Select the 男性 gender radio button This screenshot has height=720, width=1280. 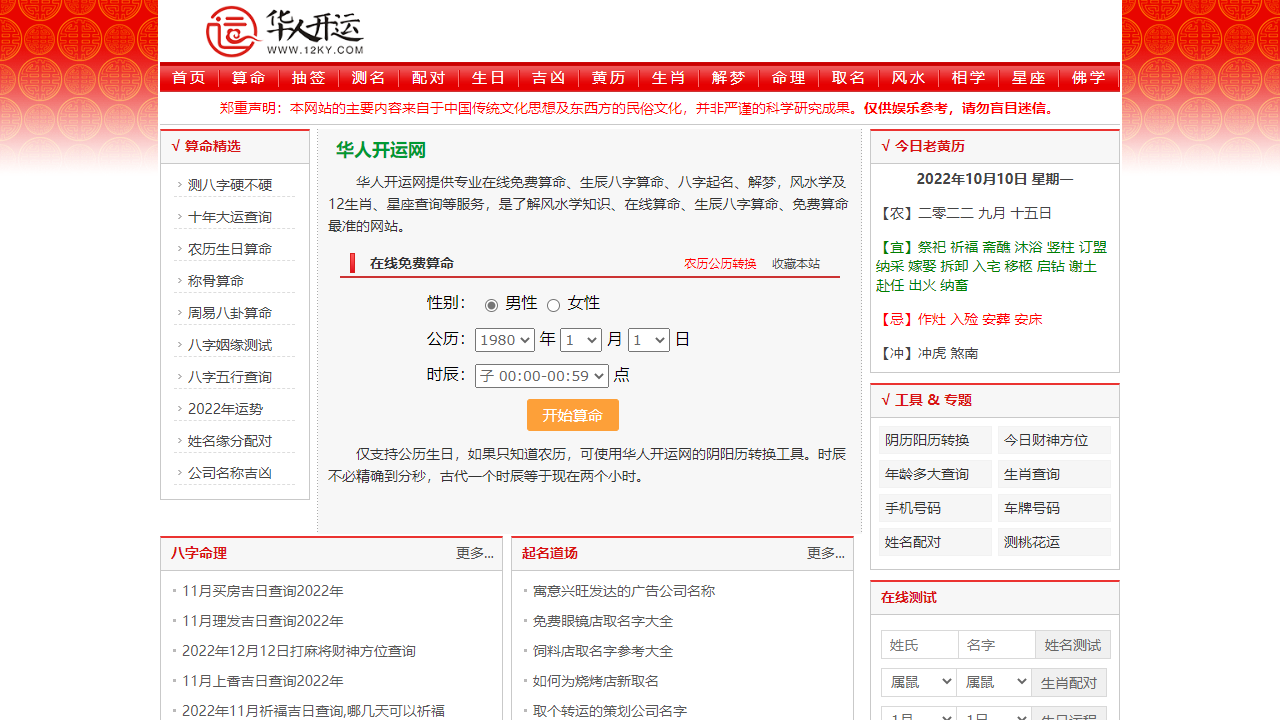491,305
